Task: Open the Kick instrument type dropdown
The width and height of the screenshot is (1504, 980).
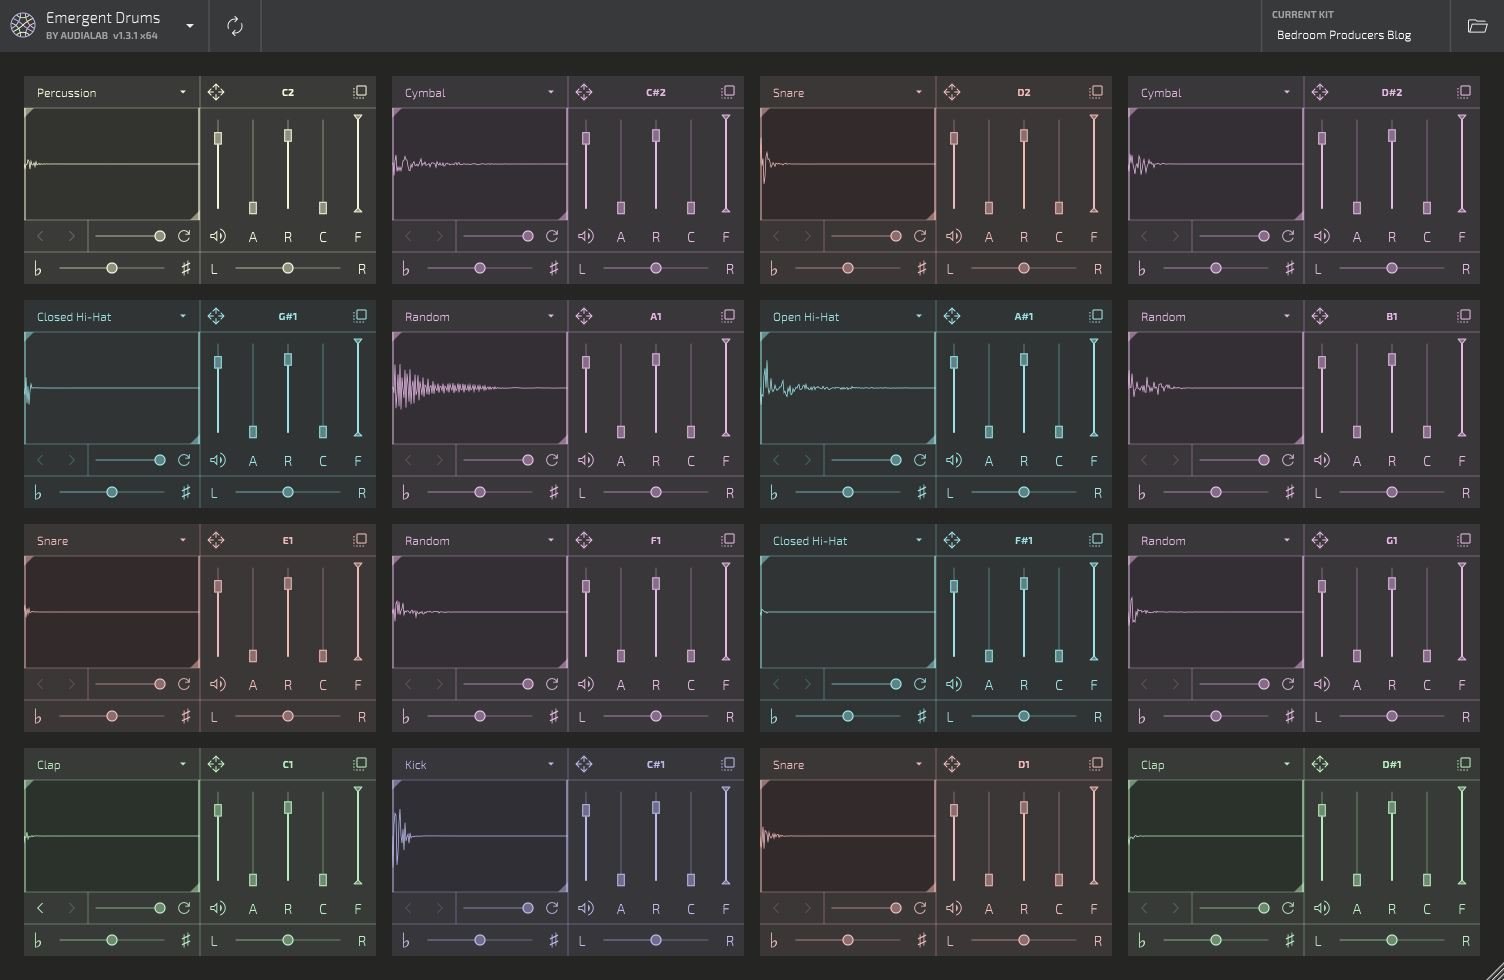Action: (479, 764)
